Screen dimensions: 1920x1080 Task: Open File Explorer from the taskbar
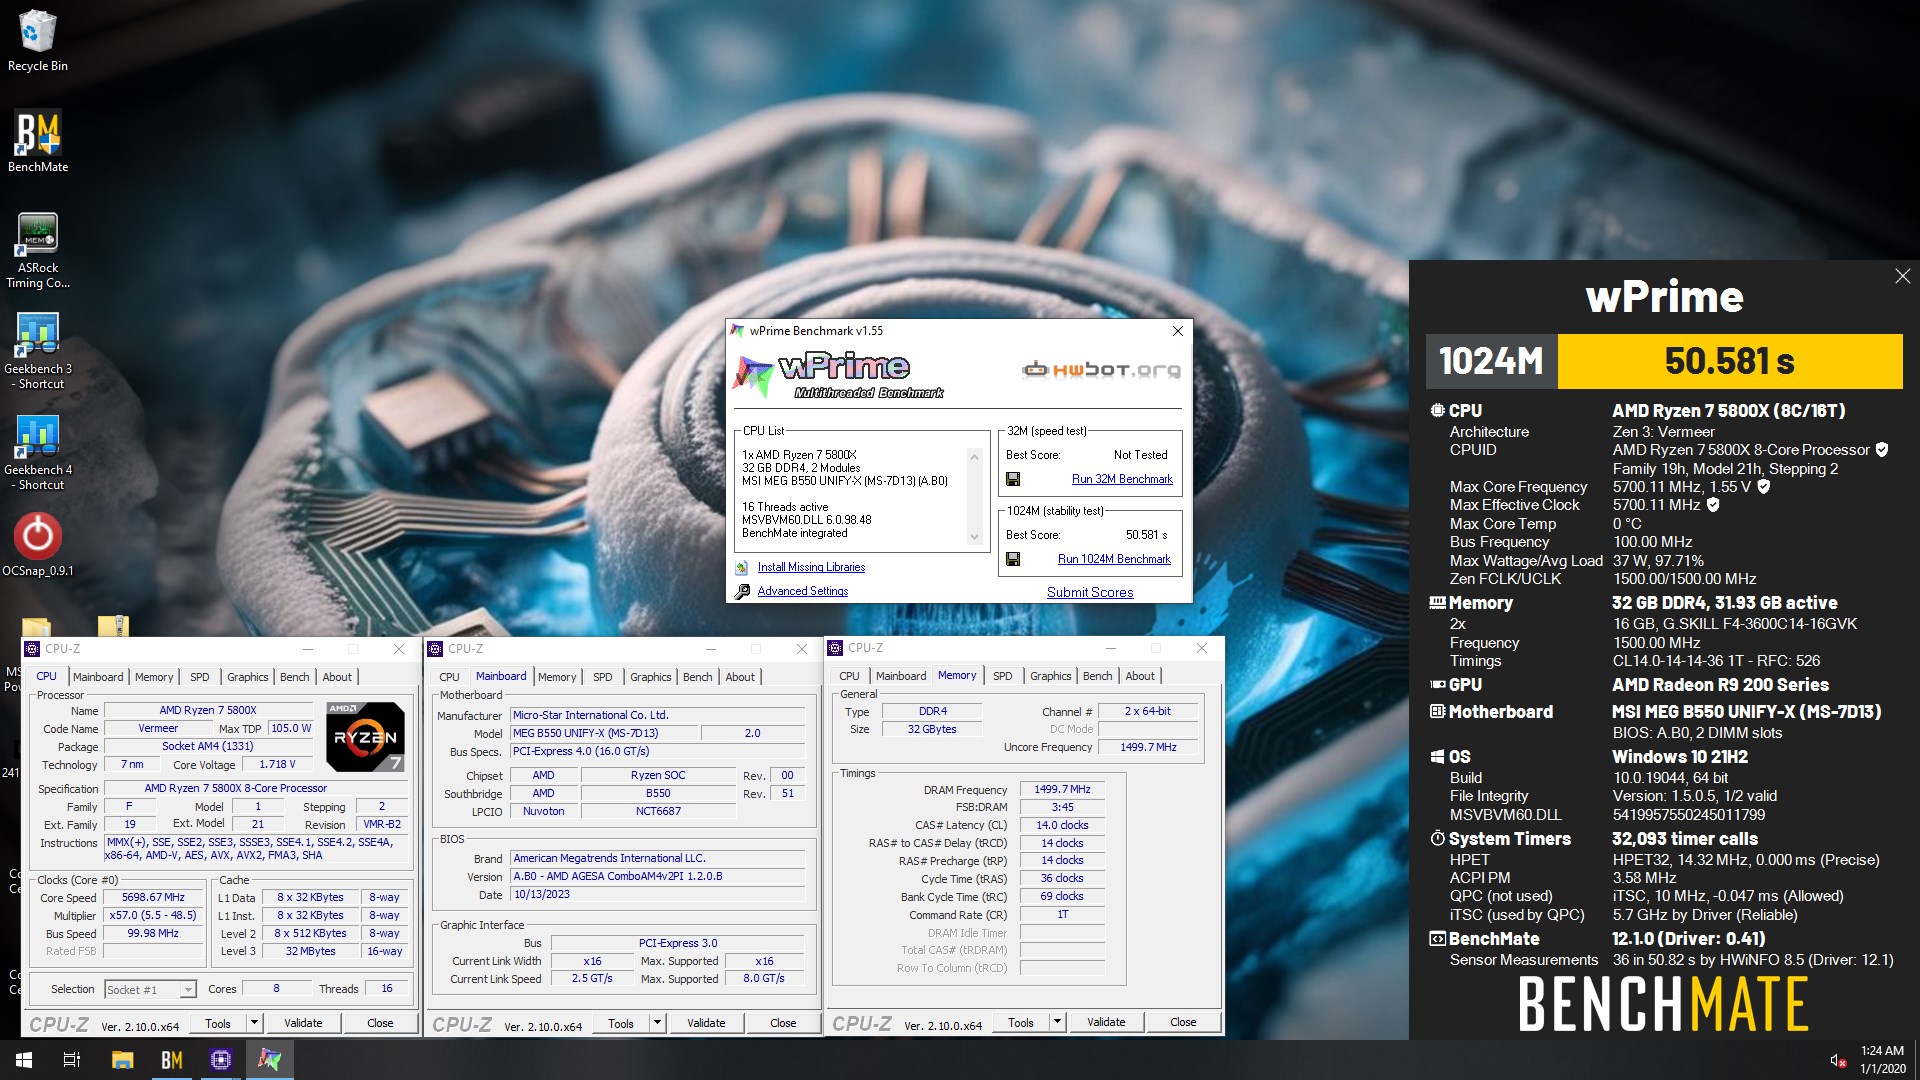[122, 1060]
